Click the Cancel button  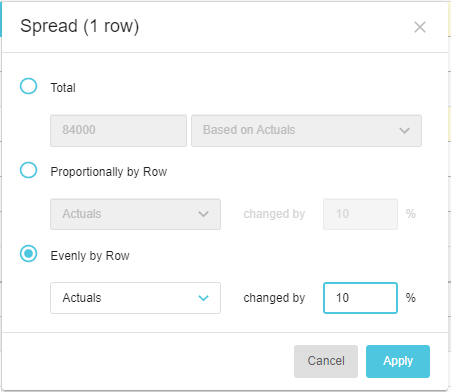326,361
